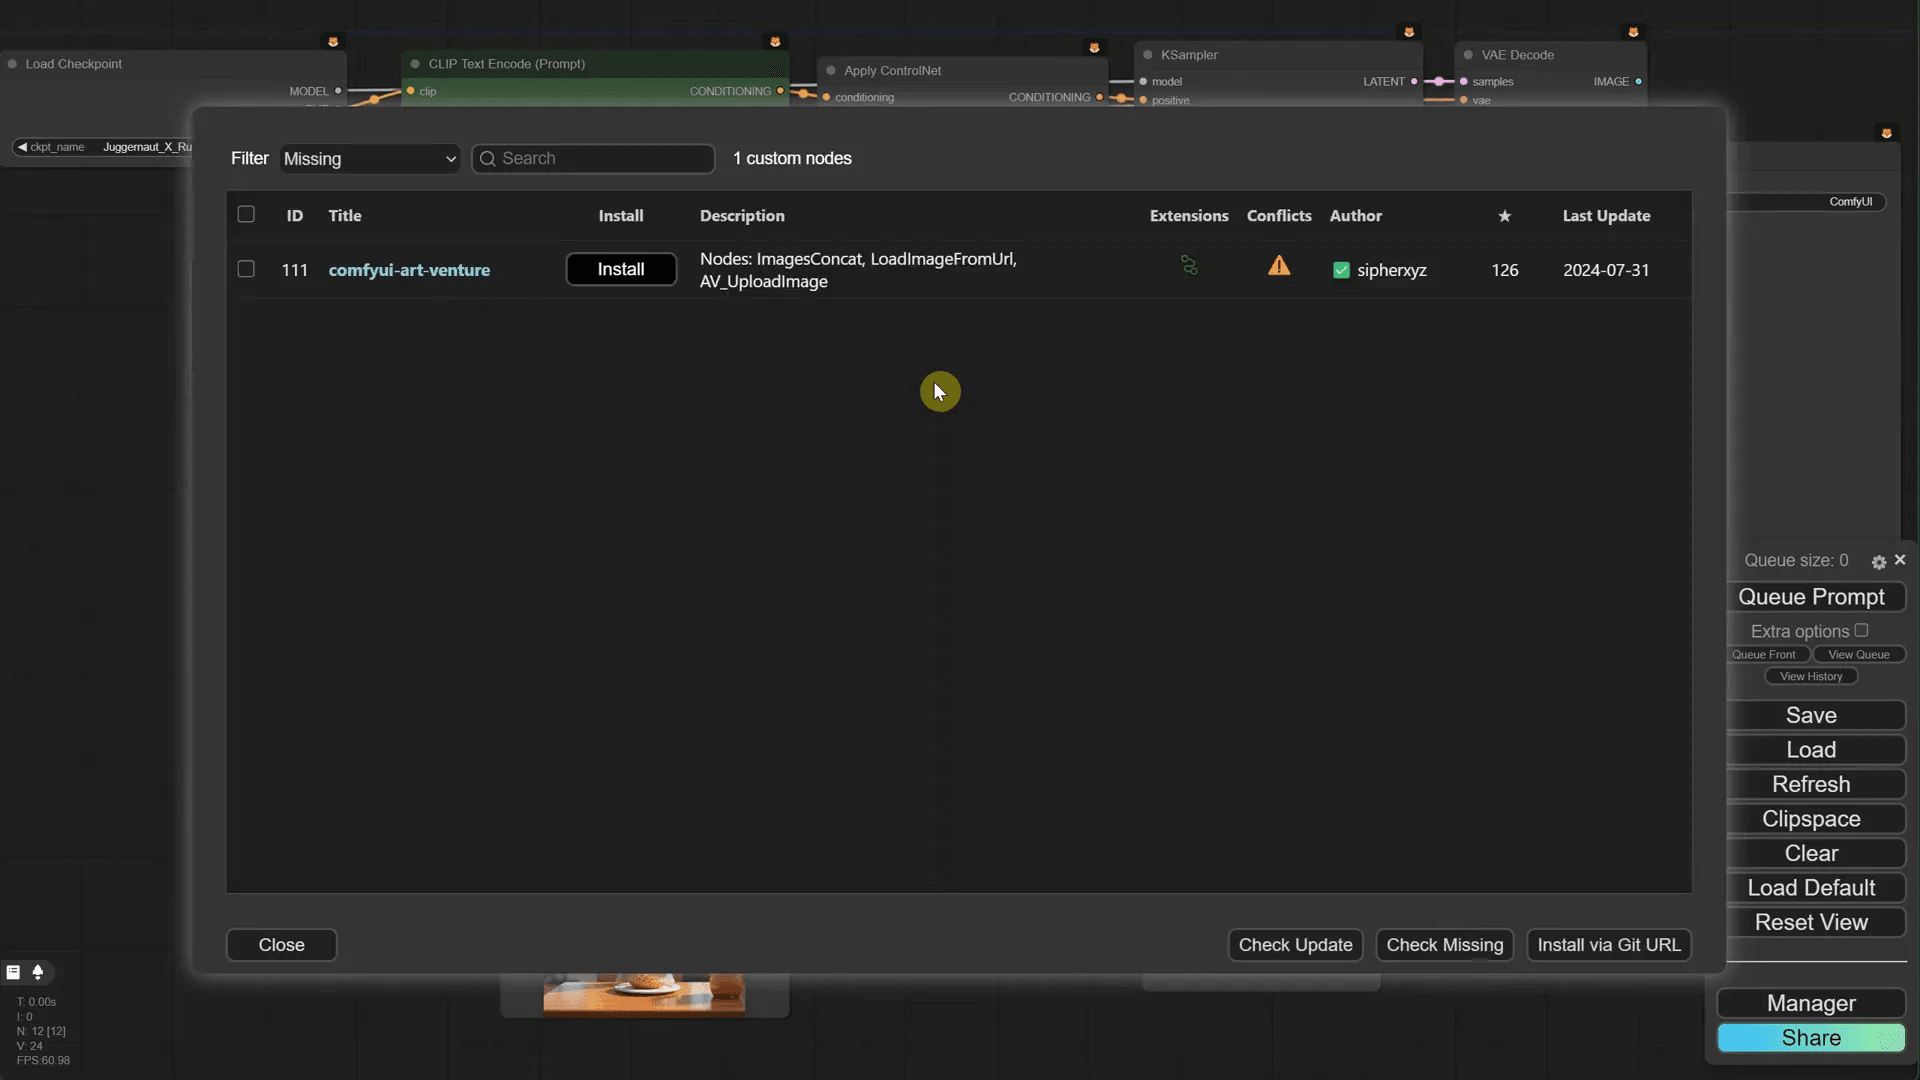Click the verified author badge next to sipherxyz

[1341, 270]
